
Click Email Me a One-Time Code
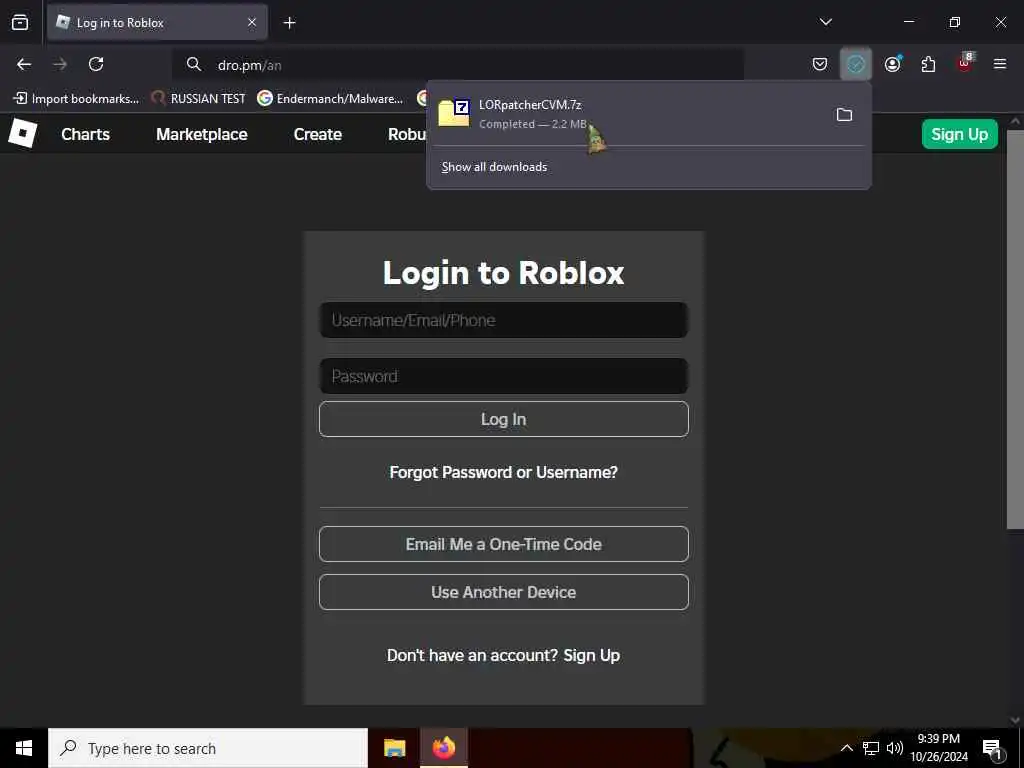click(504, 544)
